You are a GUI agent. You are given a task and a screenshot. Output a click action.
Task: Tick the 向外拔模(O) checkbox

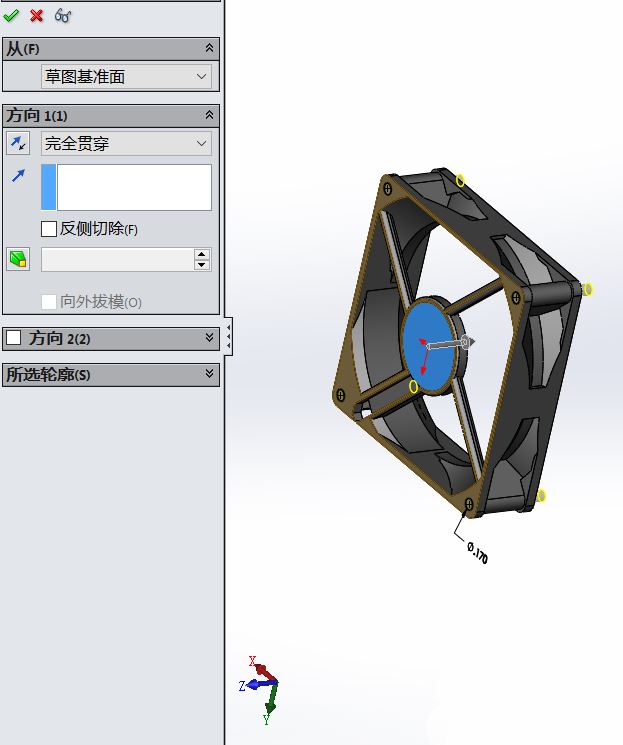pyautogui.click(x=49, y=302)
